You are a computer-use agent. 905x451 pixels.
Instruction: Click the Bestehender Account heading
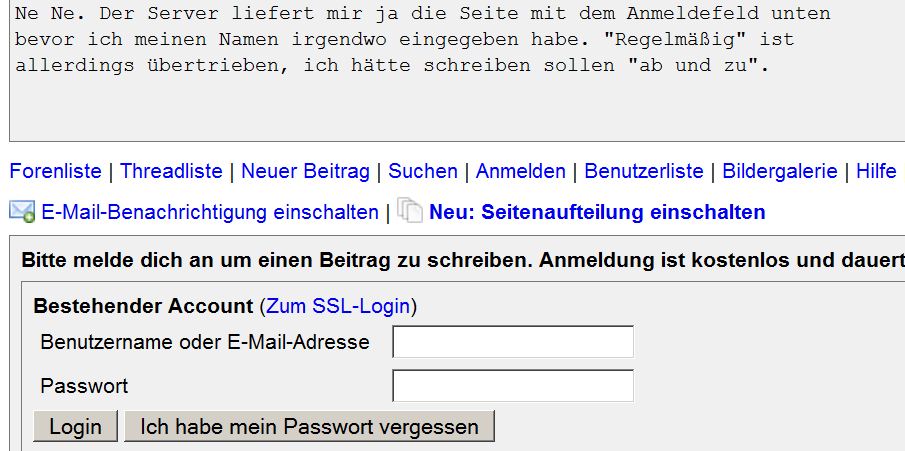tap(143, 306)
